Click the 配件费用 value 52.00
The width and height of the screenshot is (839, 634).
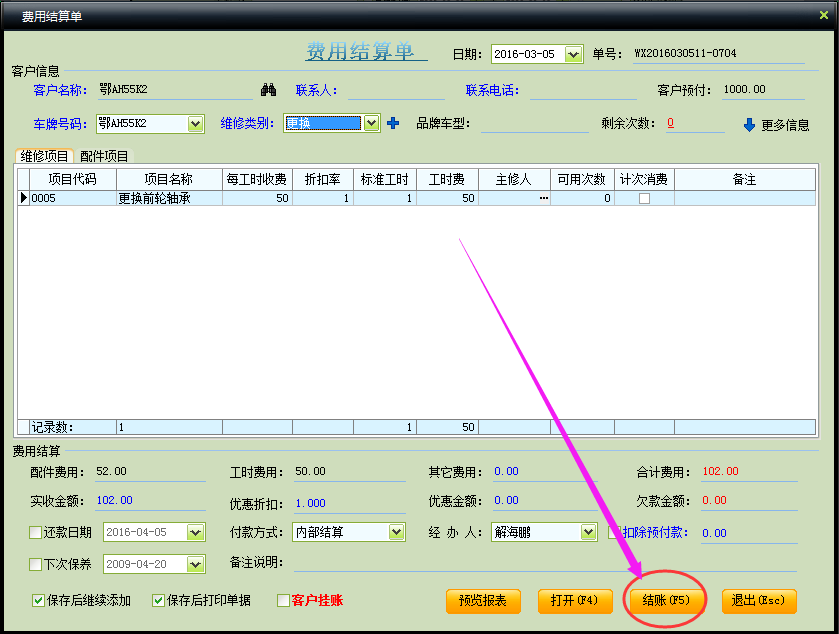click(x=111, y=471)
